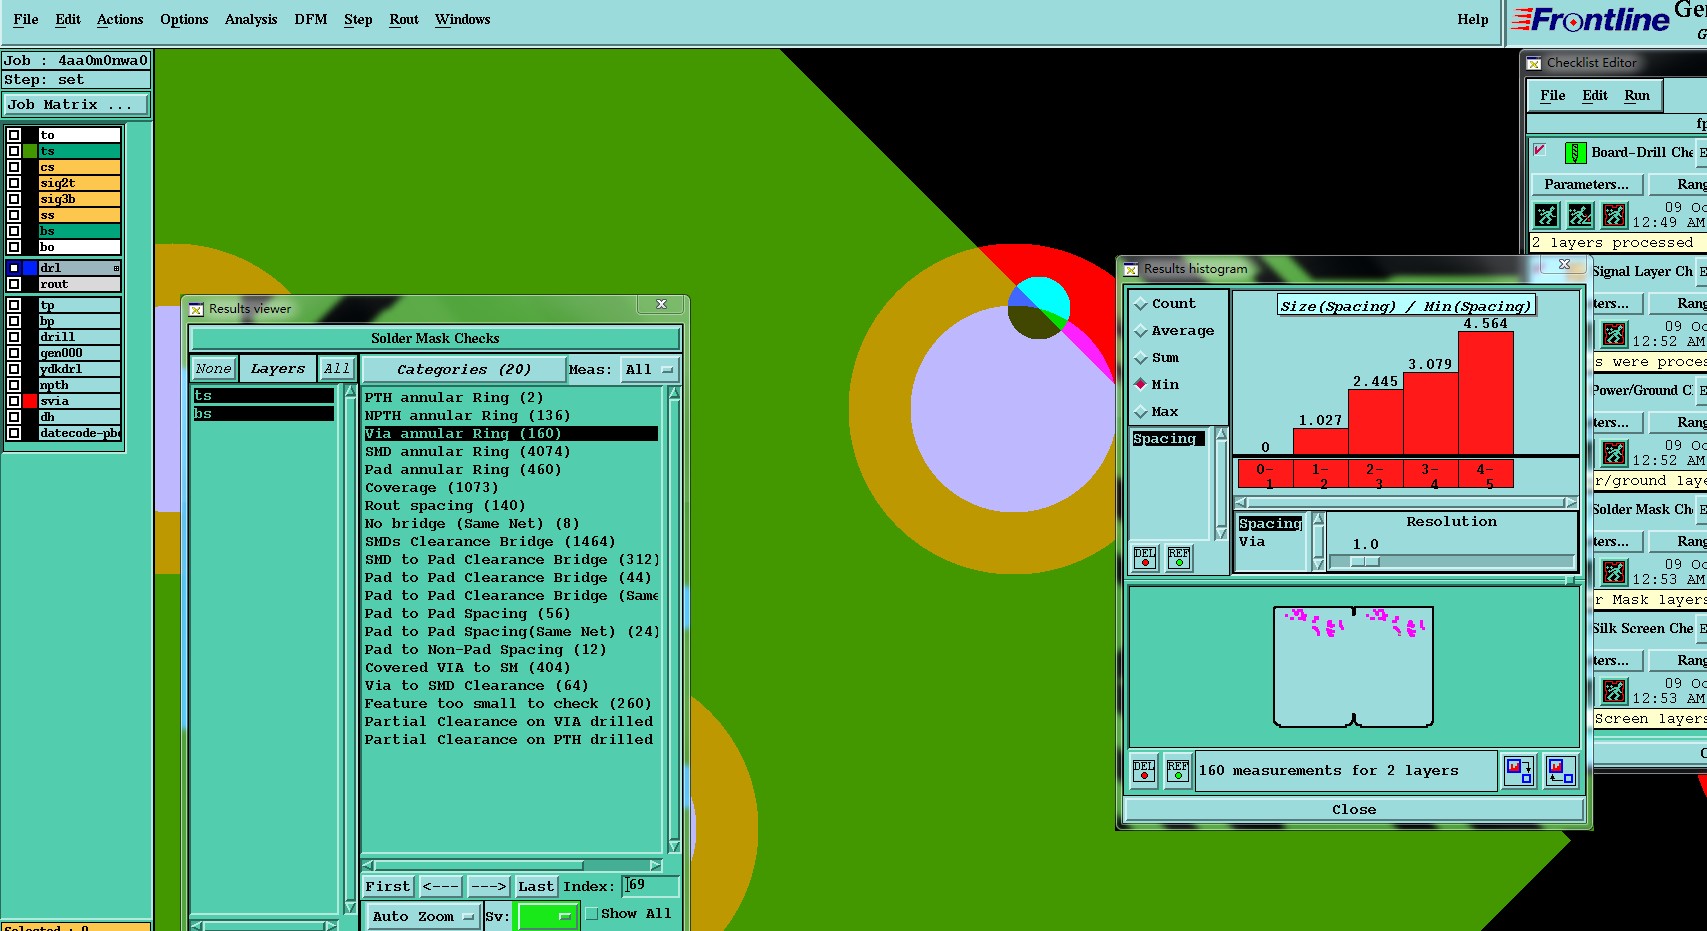Click the green color box of ts layer

point(31,151)
